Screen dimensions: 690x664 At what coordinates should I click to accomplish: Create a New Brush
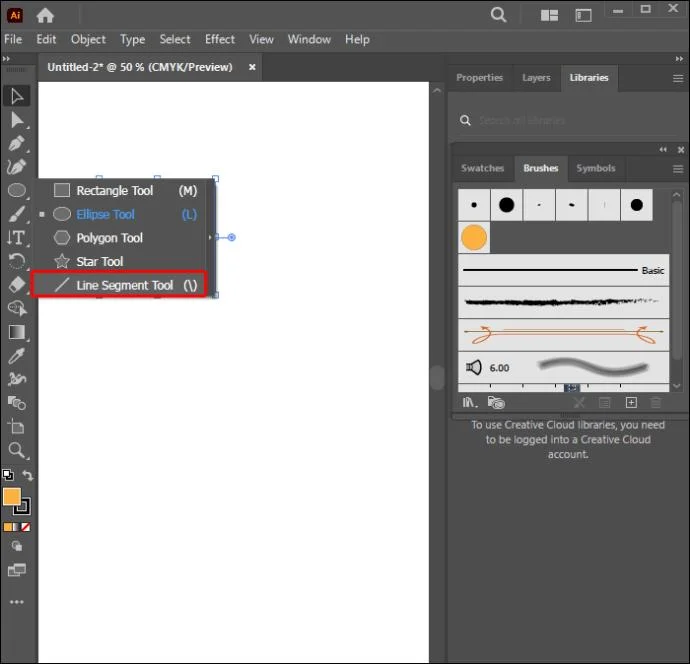tap(631, 402)
